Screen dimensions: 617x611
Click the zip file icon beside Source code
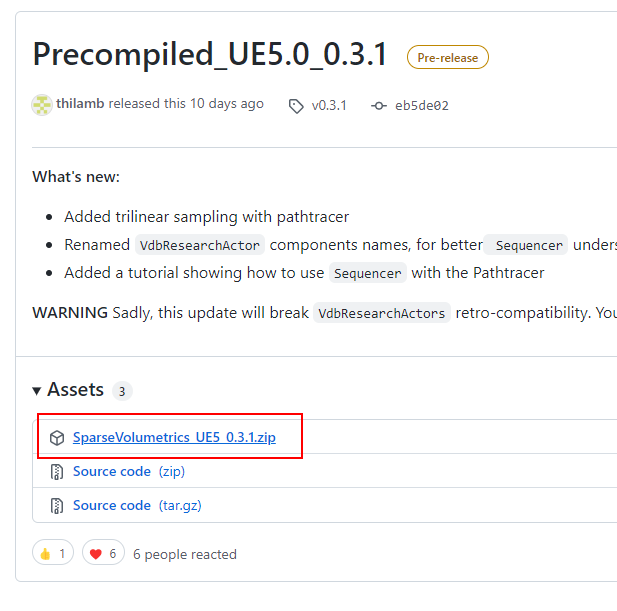point(57,472)
